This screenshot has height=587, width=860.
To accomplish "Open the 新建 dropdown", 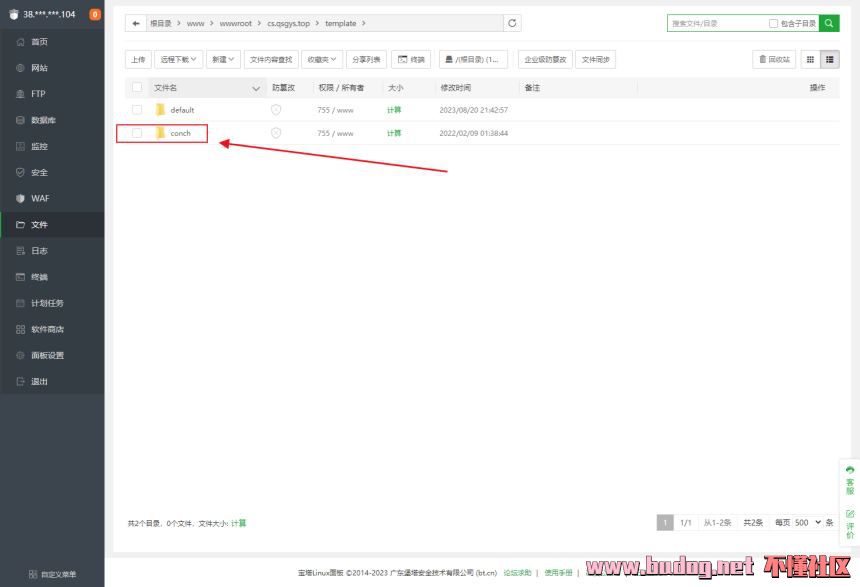I will click(x=223, y=59).
